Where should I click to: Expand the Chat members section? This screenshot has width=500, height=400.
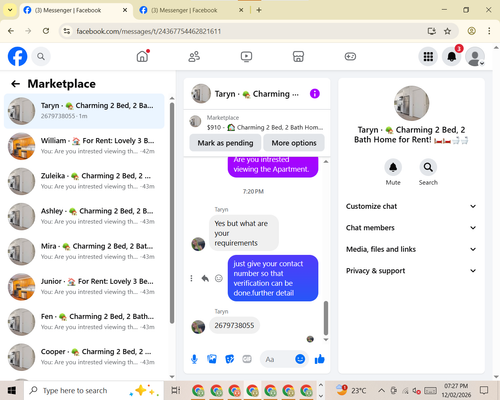[411, 228]
